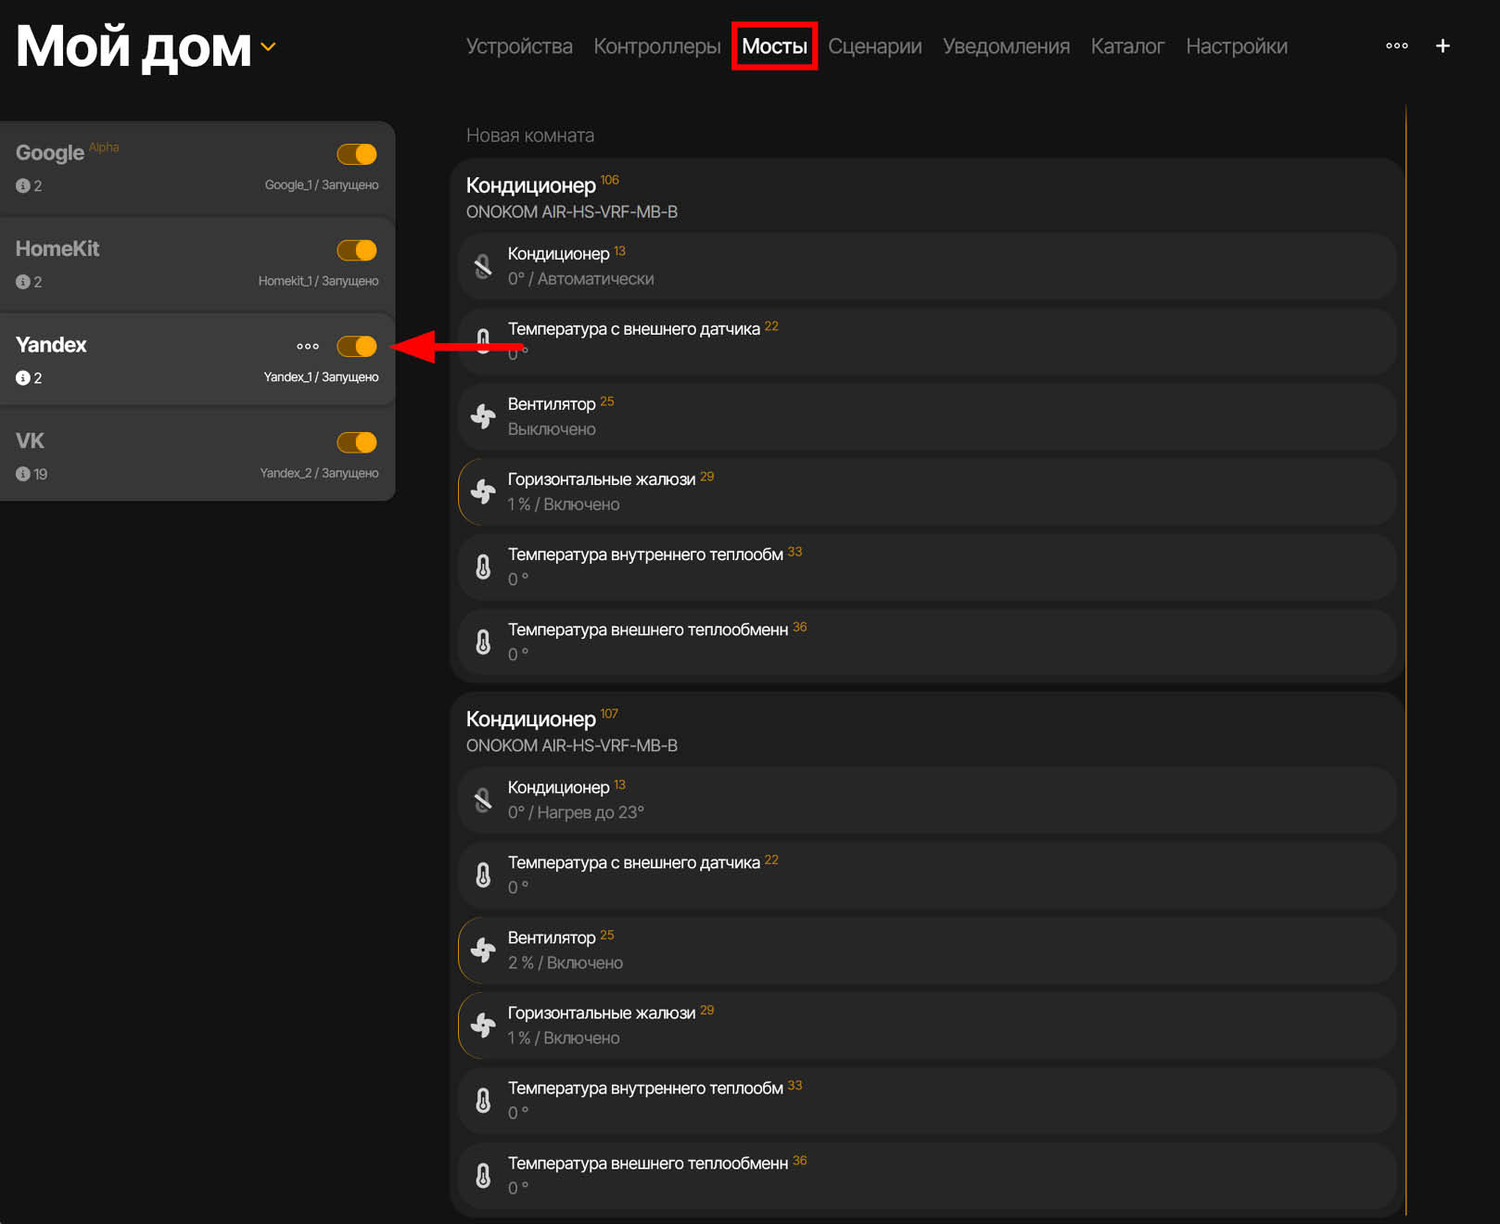Image resolution: width=1500 pixels, height=1224 pixels.
Task: Click the info icon under Google bridge
Action: click(x=23, y=186)
